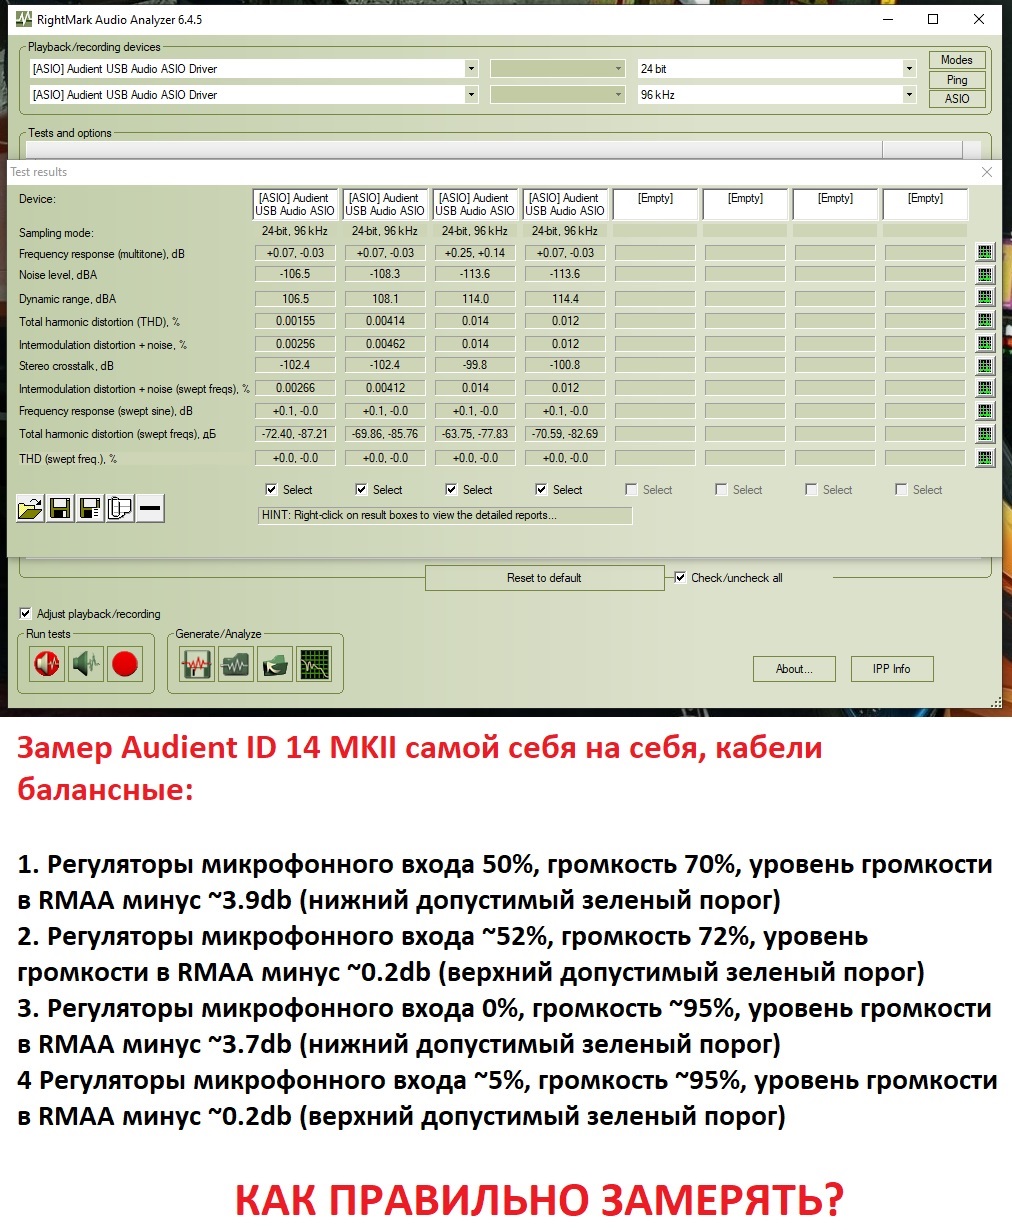The image size is (1012, 1230).
Task: Click the stereo crosstalk -100.8 box
Action: [565, 365]
